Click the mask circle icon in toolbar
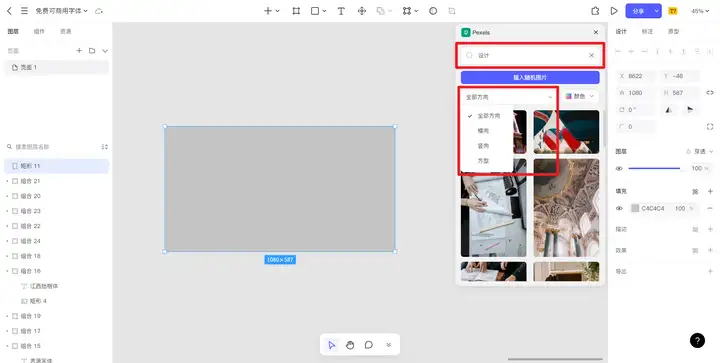This screenshot has height=363, width=720. point(433,11)
